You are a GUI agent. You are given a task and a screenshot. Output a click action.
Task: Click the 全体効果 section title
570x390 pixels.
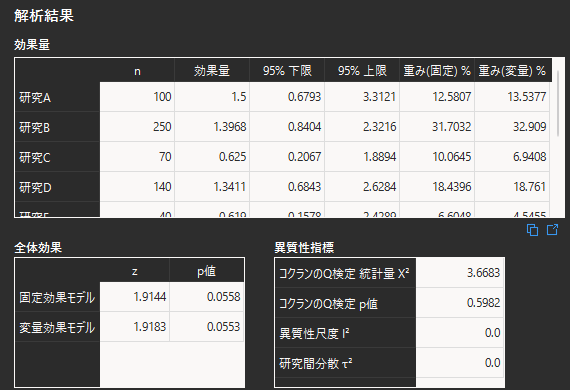click(x=38, y=248)
